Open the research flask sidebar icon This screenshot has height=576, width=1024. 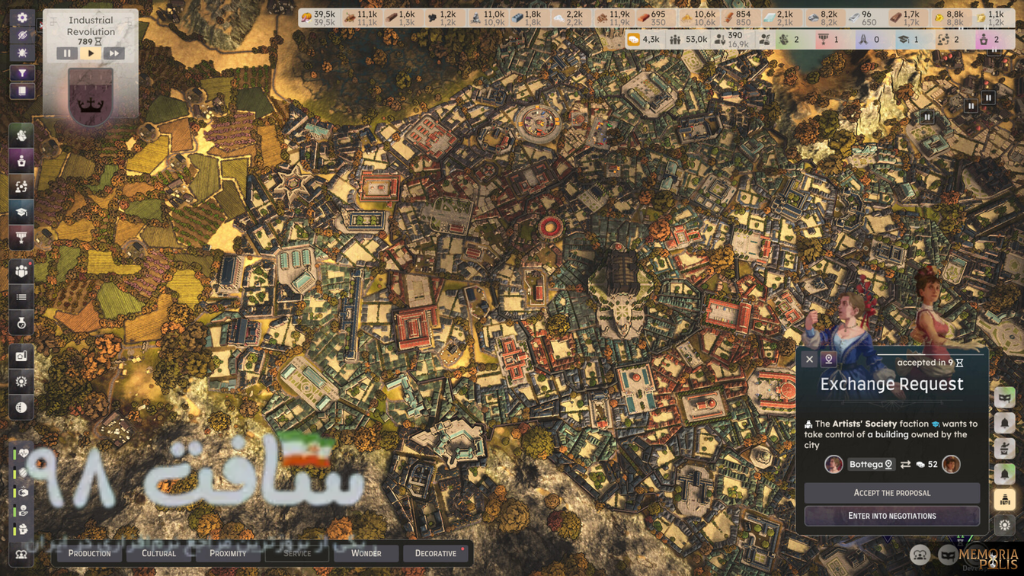[x=22, y=323]
